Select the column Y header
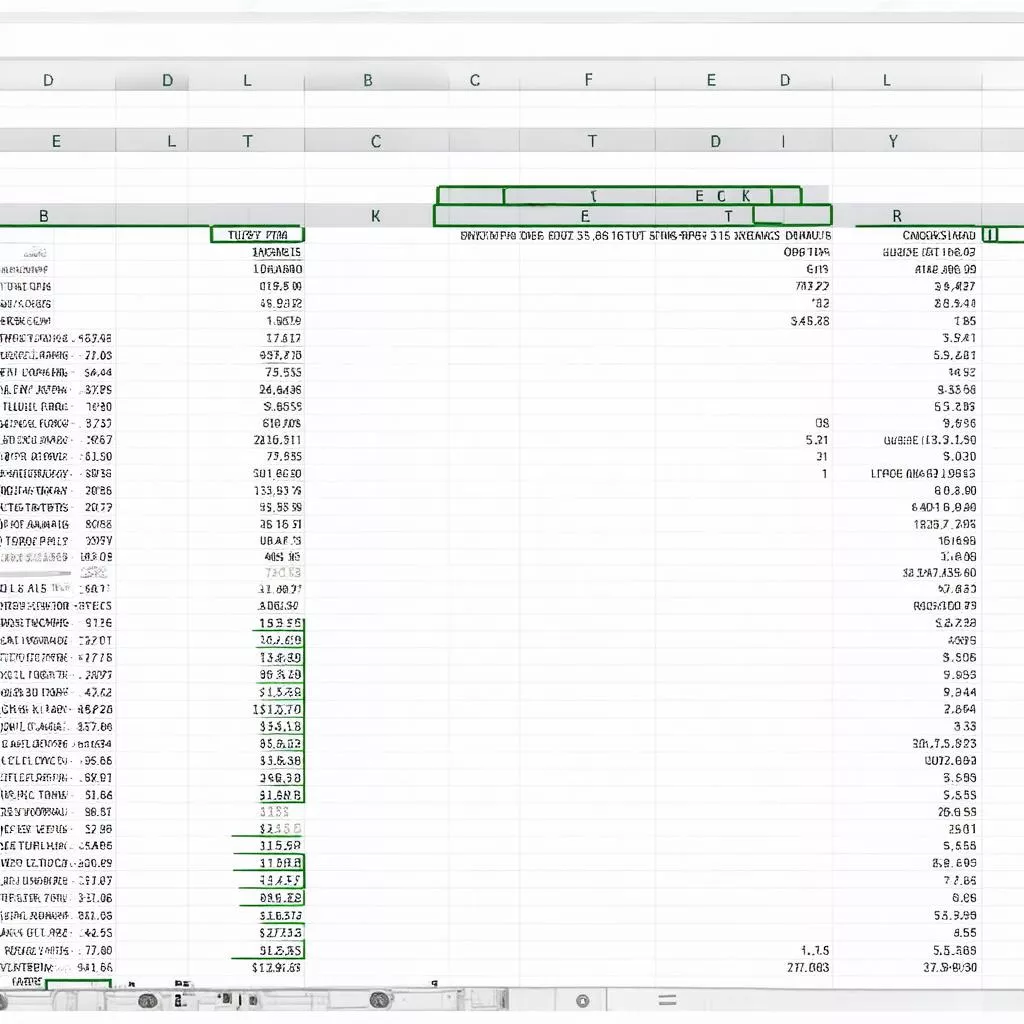Viewport: 1024px width, 1024px height. pos(893,141)
